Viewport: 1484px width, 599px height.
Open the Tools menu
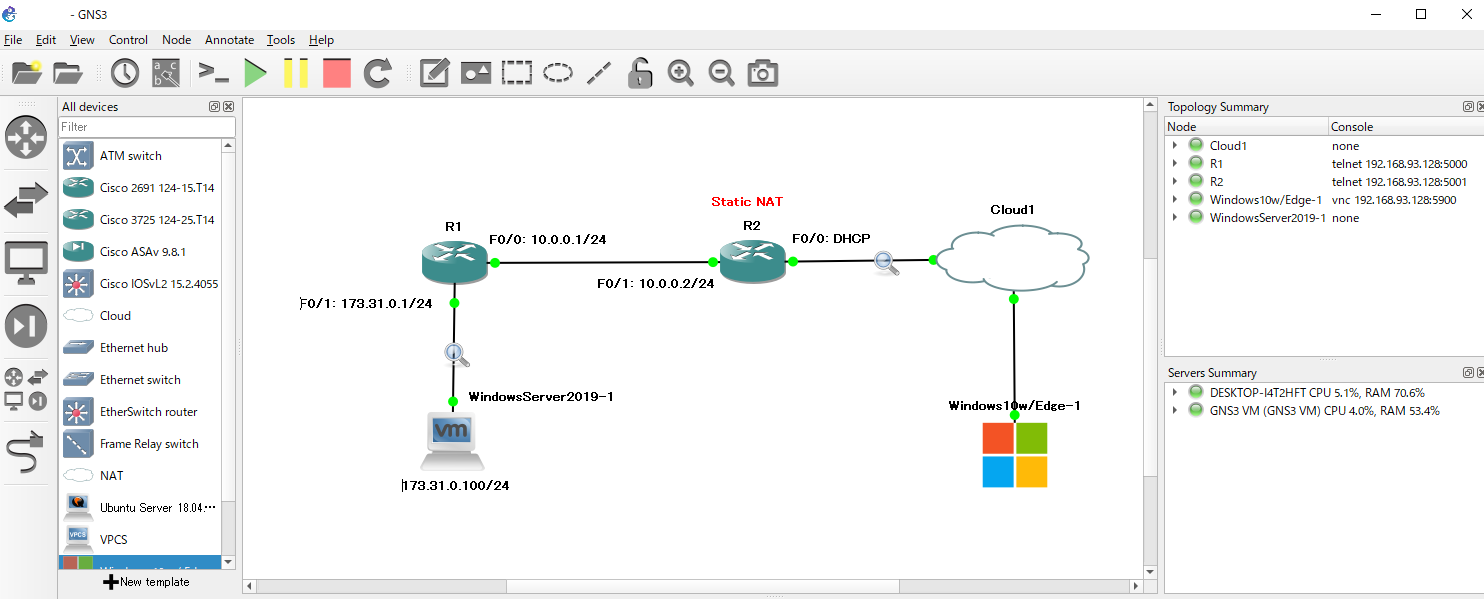coord(281,40)
